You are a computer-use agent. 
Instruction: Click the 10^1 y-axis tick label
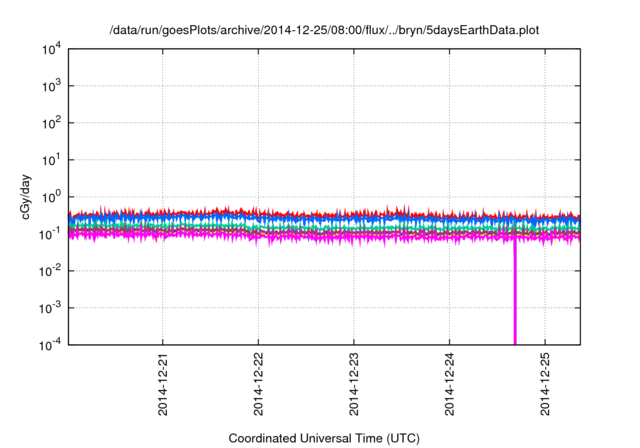pyautogui.click(x=51, y=161)
